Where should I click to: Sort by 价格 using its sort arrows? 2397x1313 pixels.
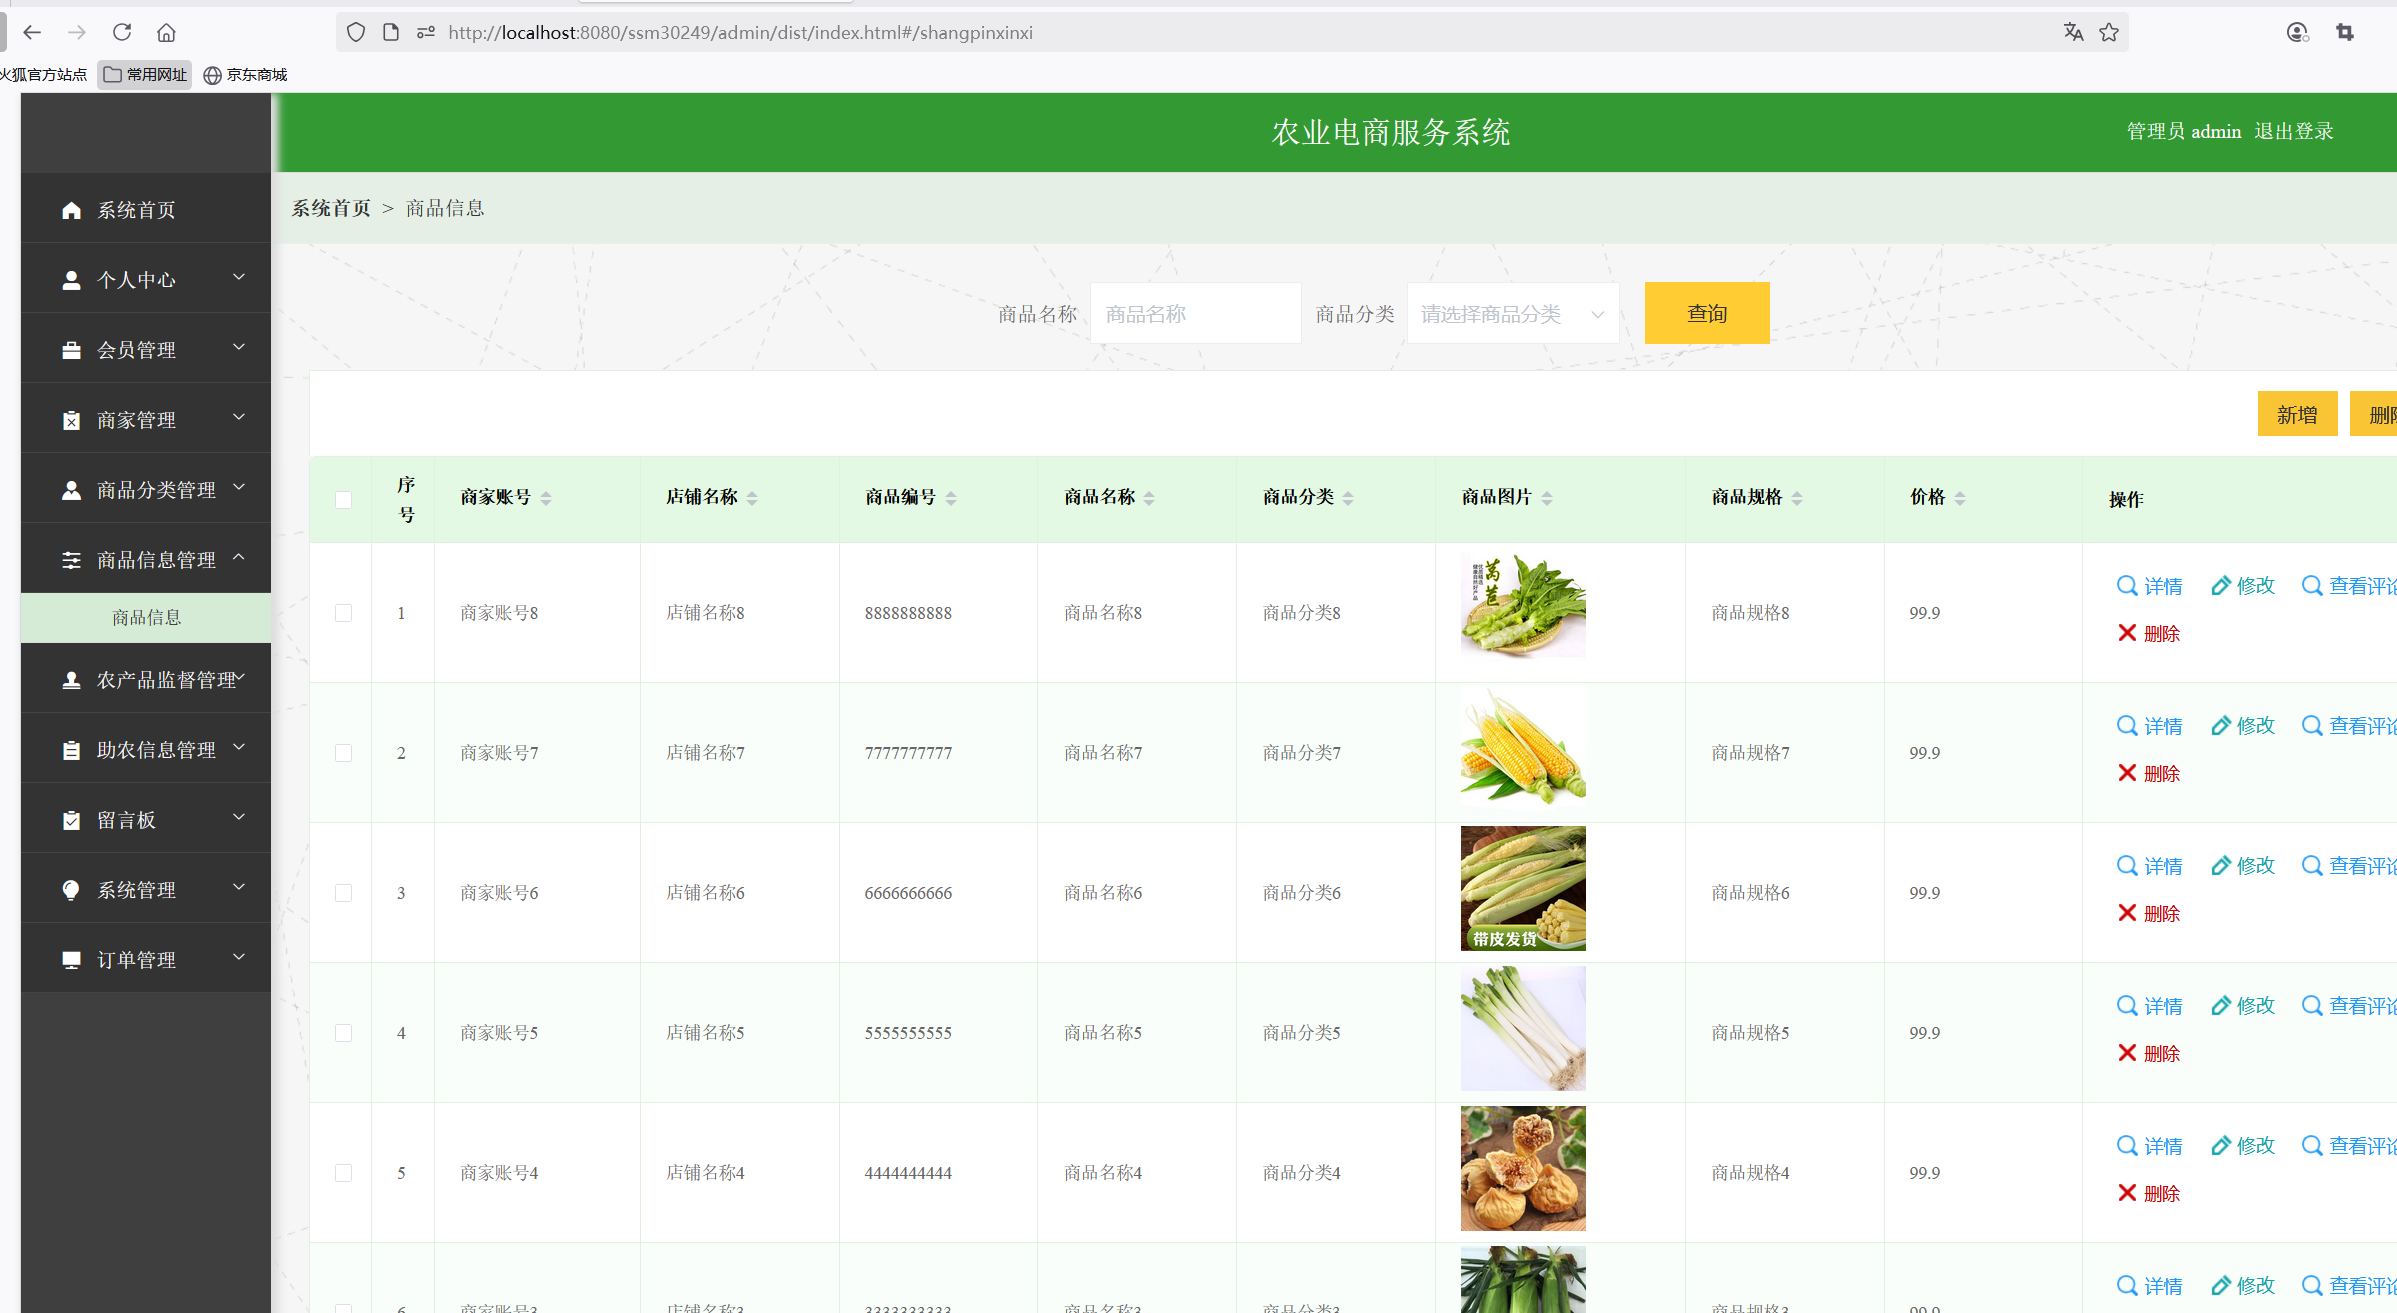[1959, 496]
